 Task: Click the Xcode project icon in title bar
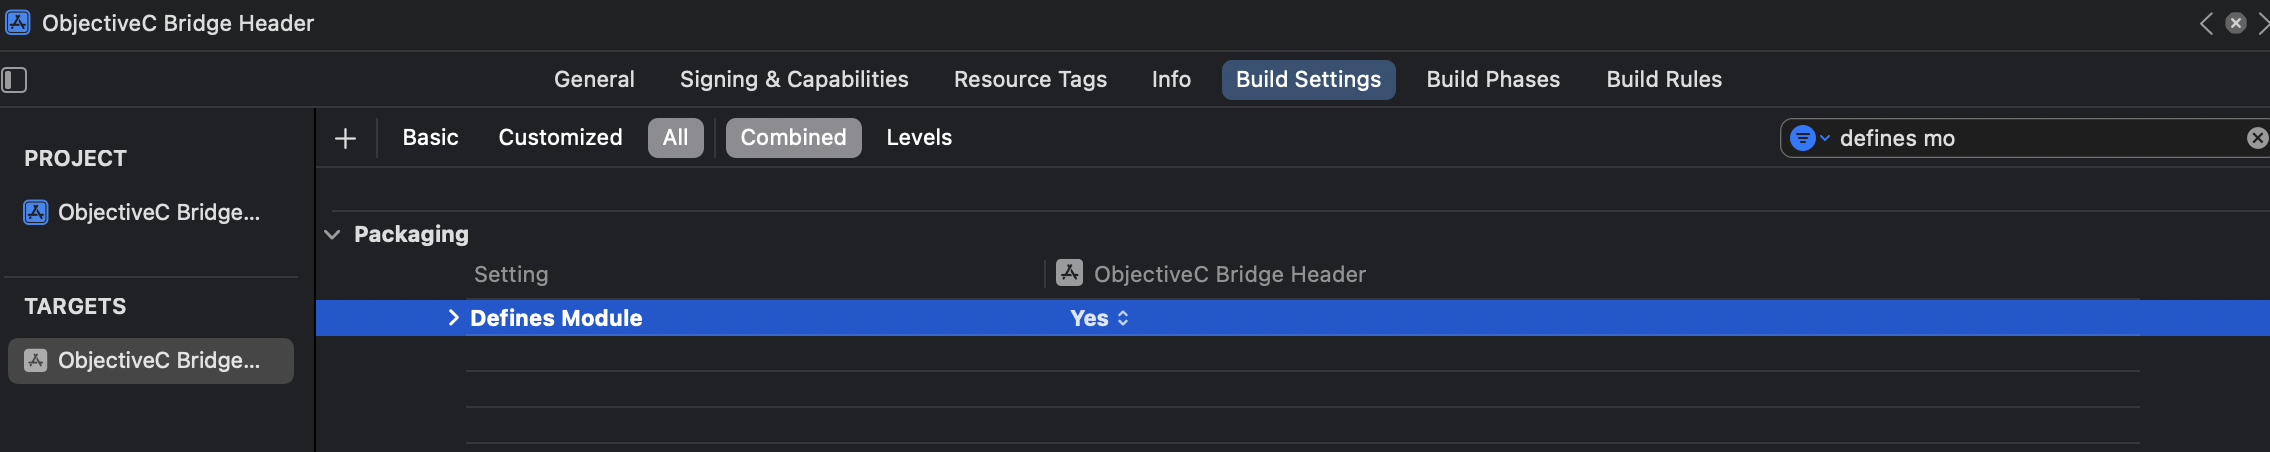[x=18, y=22]
